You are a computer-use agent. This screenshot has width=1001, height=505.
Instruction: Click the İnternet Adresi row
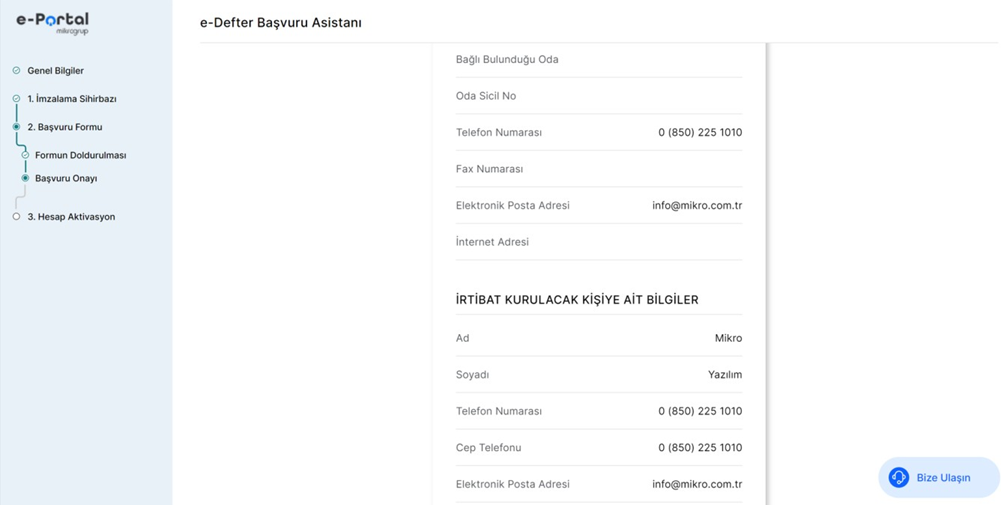pyautogui.click(x=598, y=242)
